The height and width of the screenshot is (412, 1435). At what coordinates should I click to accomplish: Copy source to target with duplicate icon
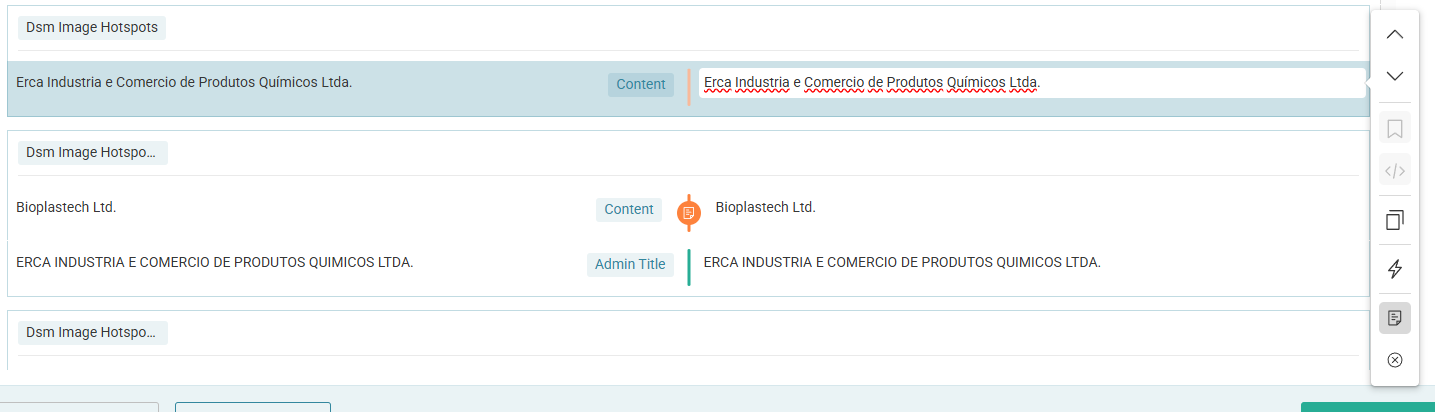1395,220
